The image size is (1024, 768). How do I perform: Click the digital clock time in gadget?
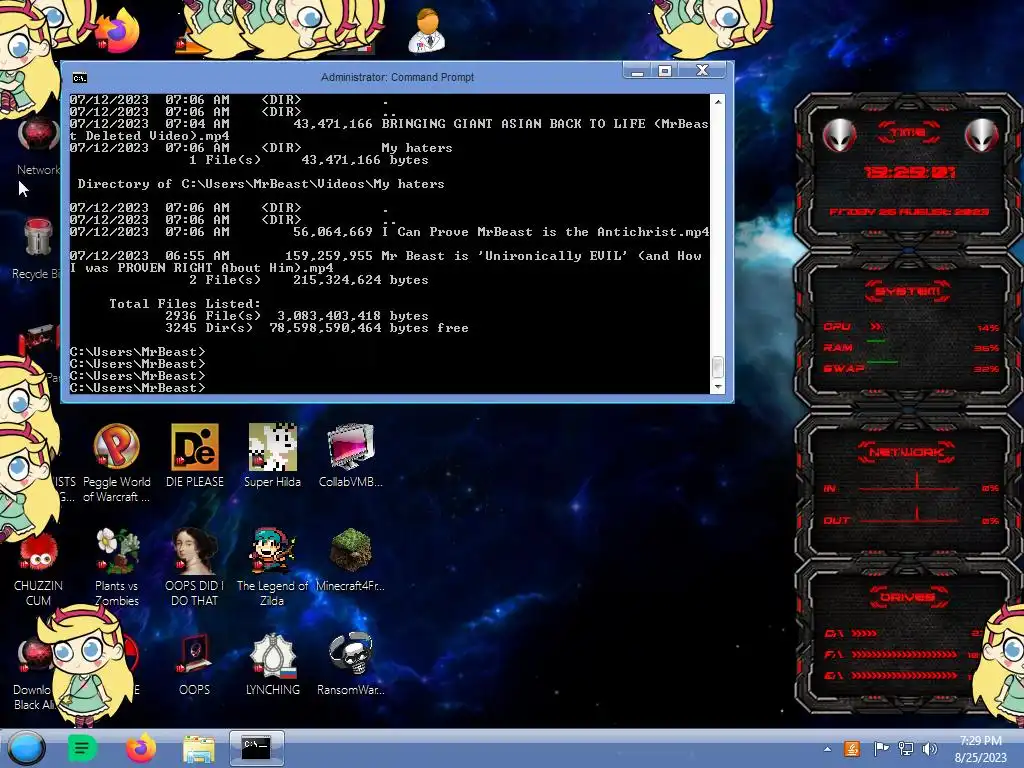pos(909,172)
